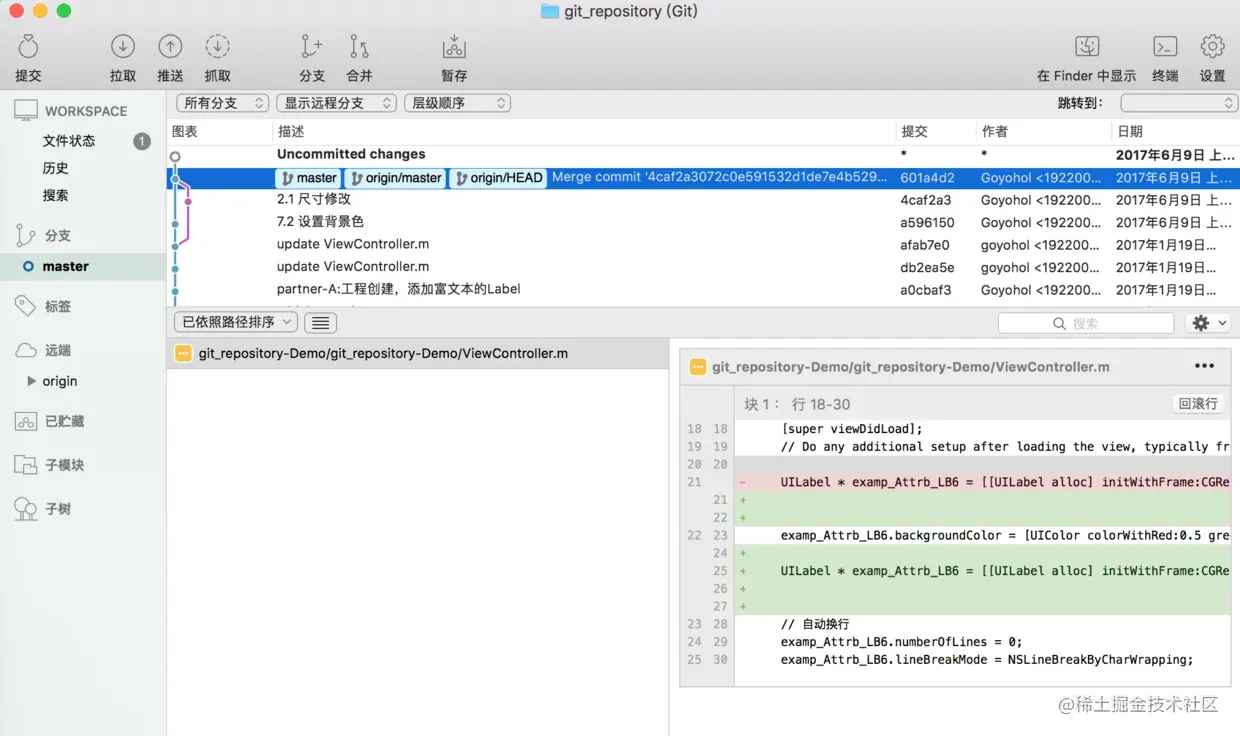This screenshot has width=1240, height=736.
Task: Open the Ancestor Order (层级顺序) dropdown
Action: pyautogui.click(x=458, y=103)
